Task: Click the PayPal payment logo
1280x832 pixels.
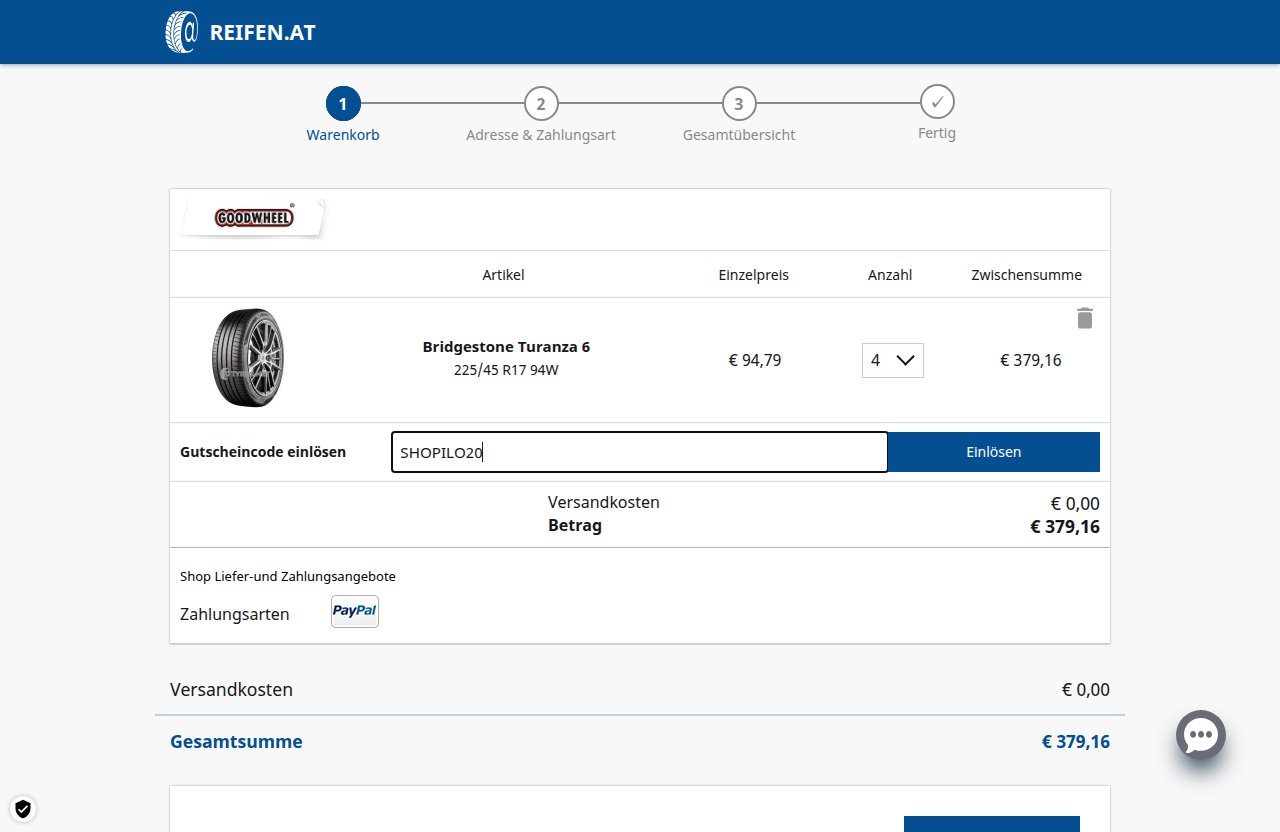Action: (x=355, y=611)
